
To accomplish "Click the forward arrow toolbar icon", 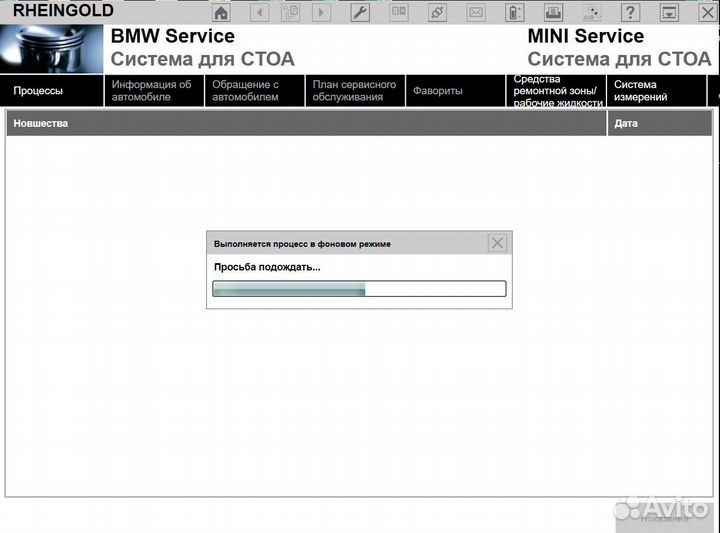I will pyautogui.click(x=321, y=12).
